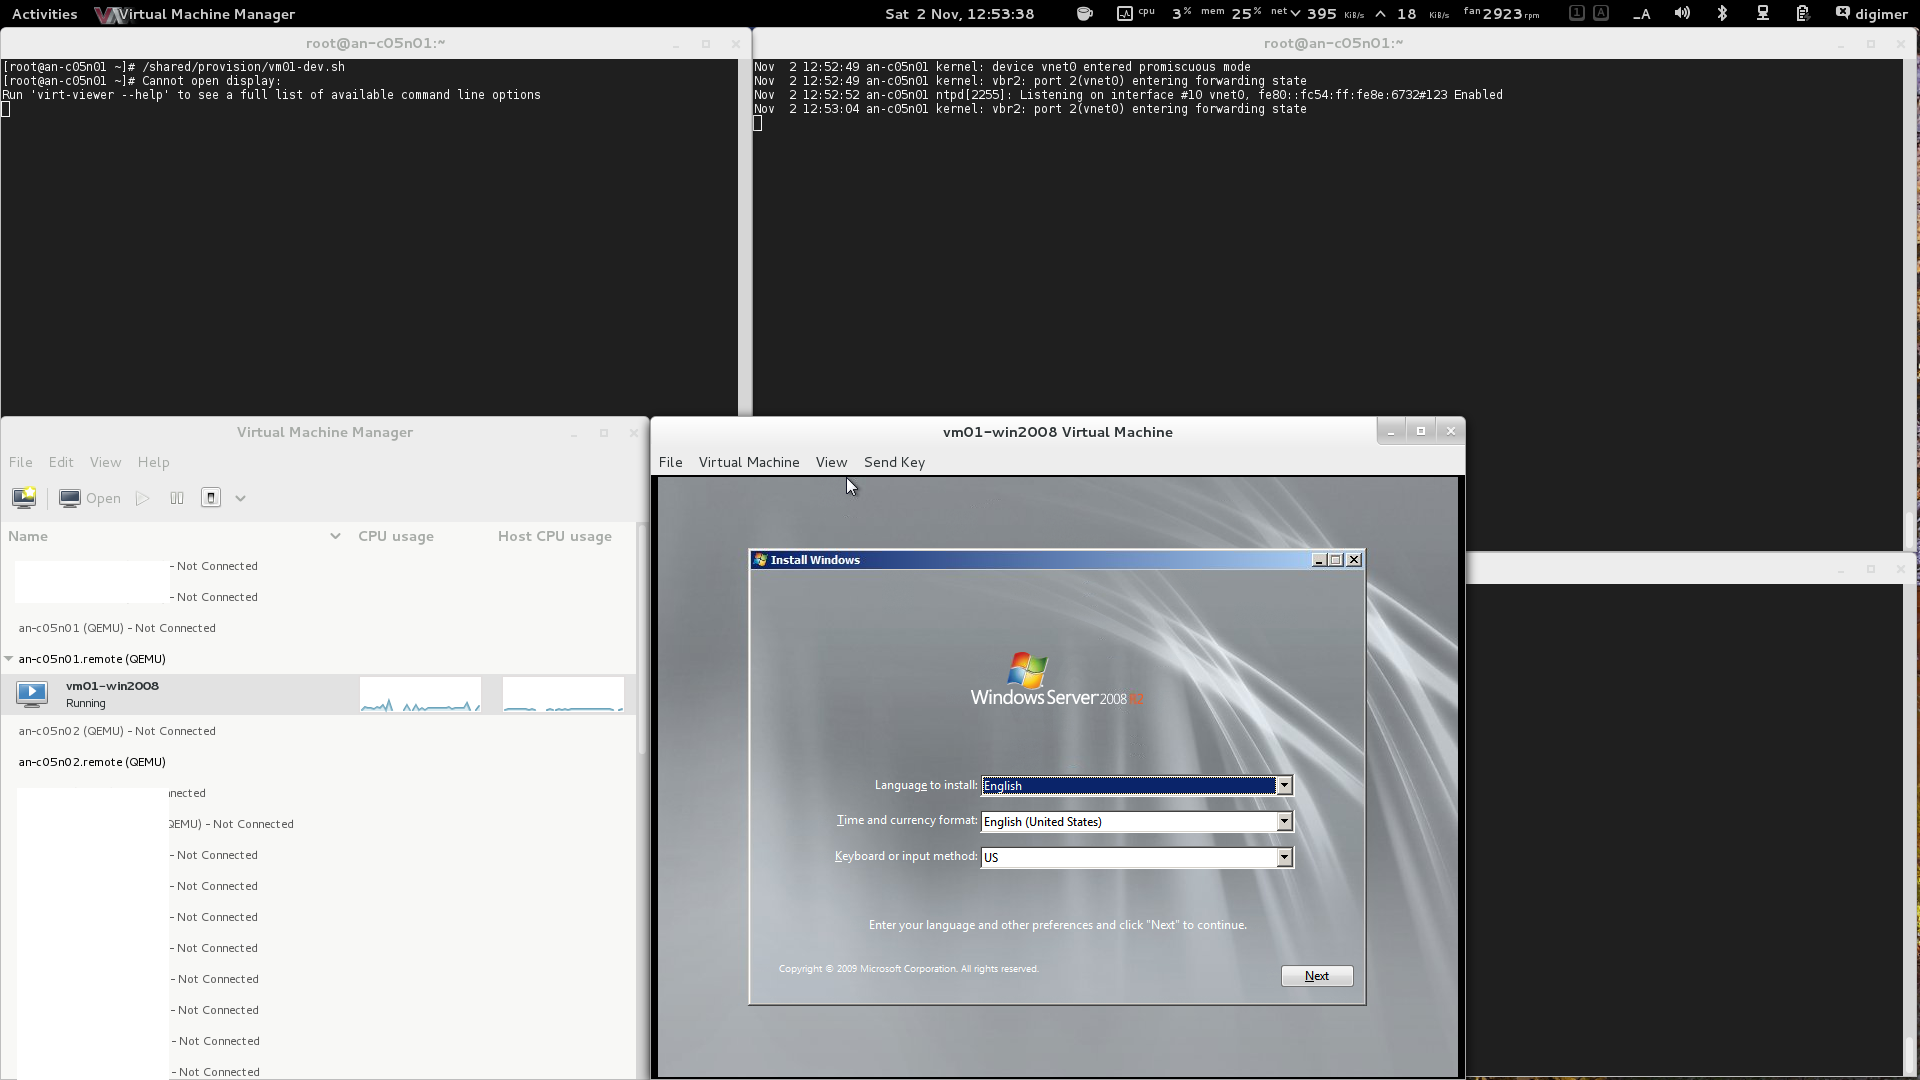The height and width of the screenshot is (1080, 1920).
Task: Click the Create new virtual machine icon
Action: point(23,498)
